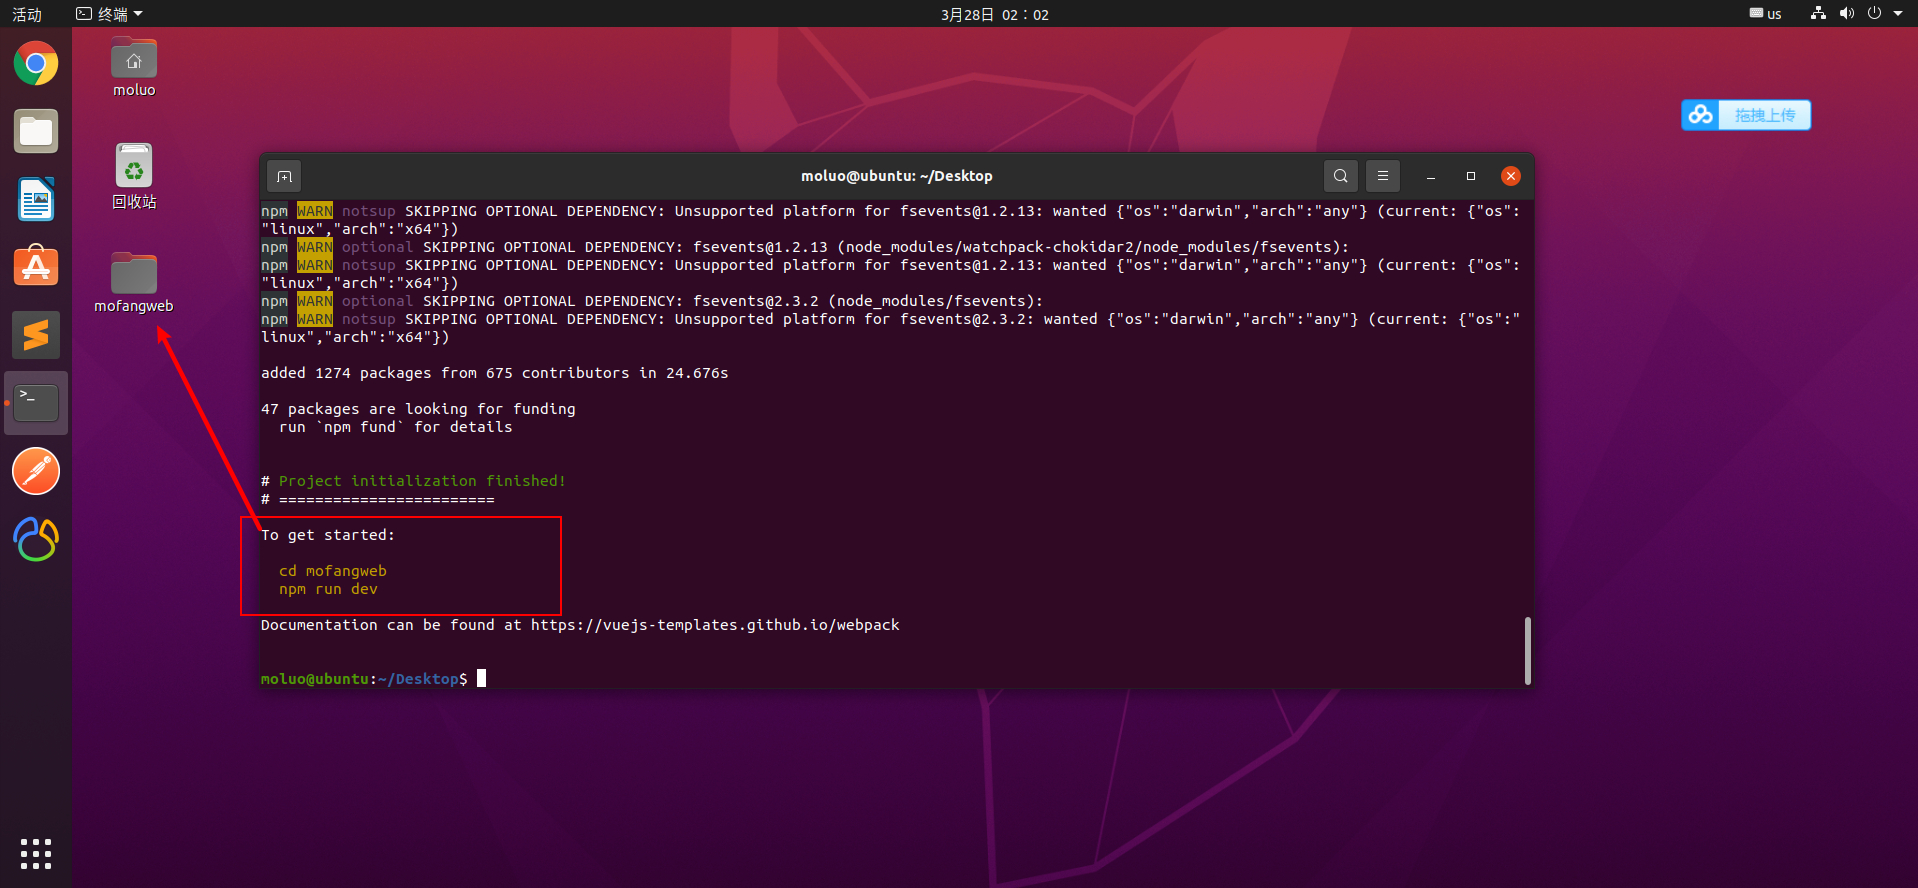This screenshot has height=888, width=1918.
Task: Open Postman from the dock
Action: point(36,471)
